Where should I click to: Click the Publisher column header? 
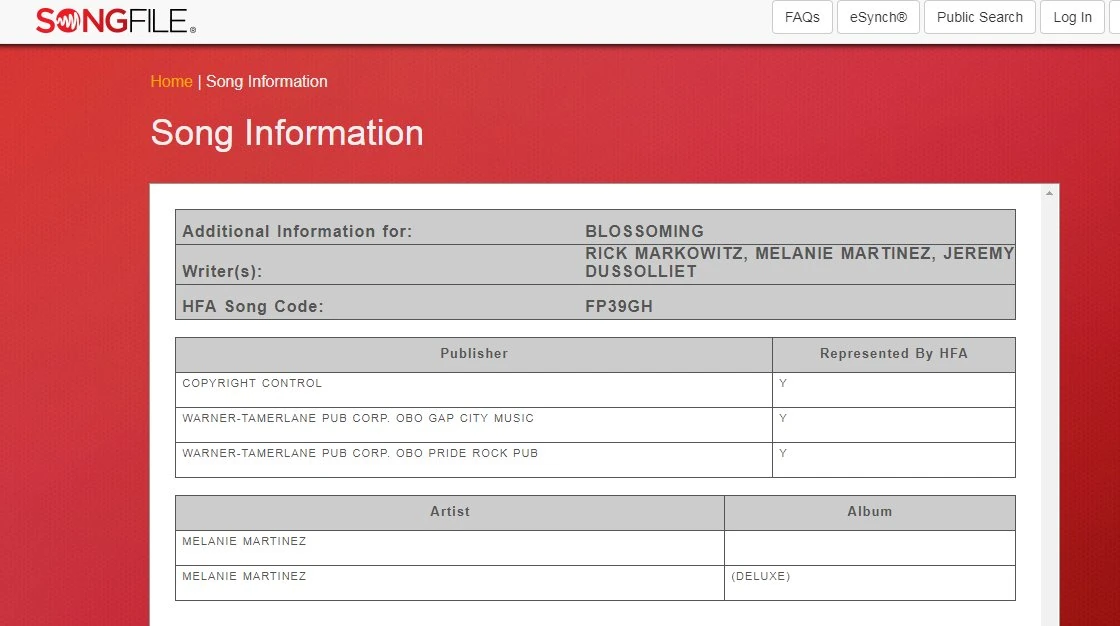pos(474,353)
